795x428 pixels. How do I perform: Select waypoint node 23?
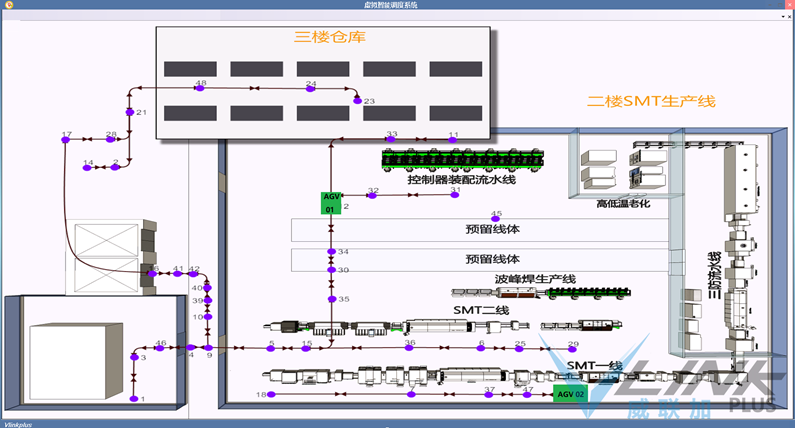pyautogui.click(x=355, y=100)
